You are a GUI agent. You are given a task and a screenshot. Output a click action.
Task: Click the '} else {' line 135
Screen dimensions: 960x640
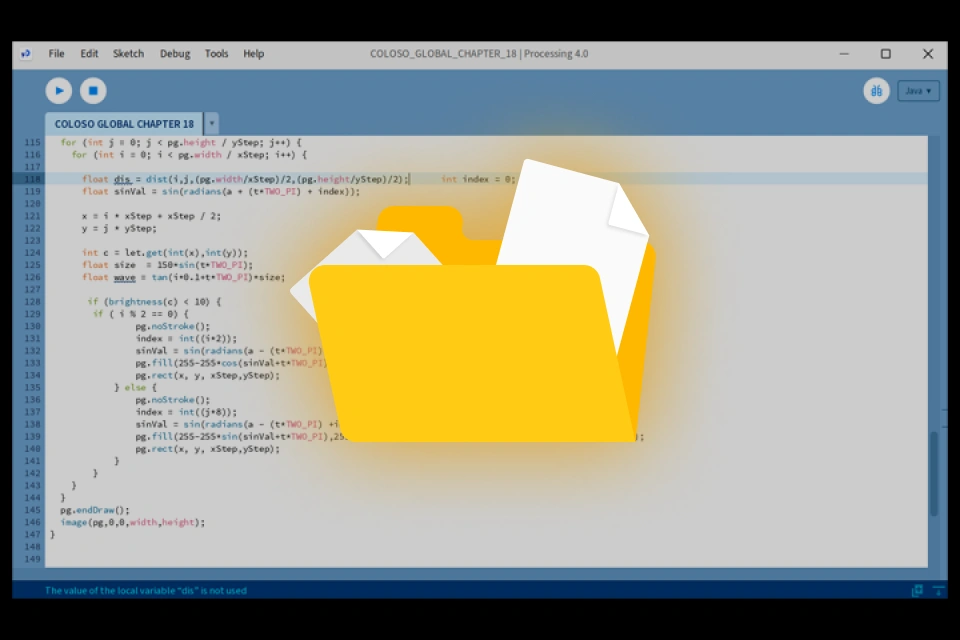click(x=135, y=387)
